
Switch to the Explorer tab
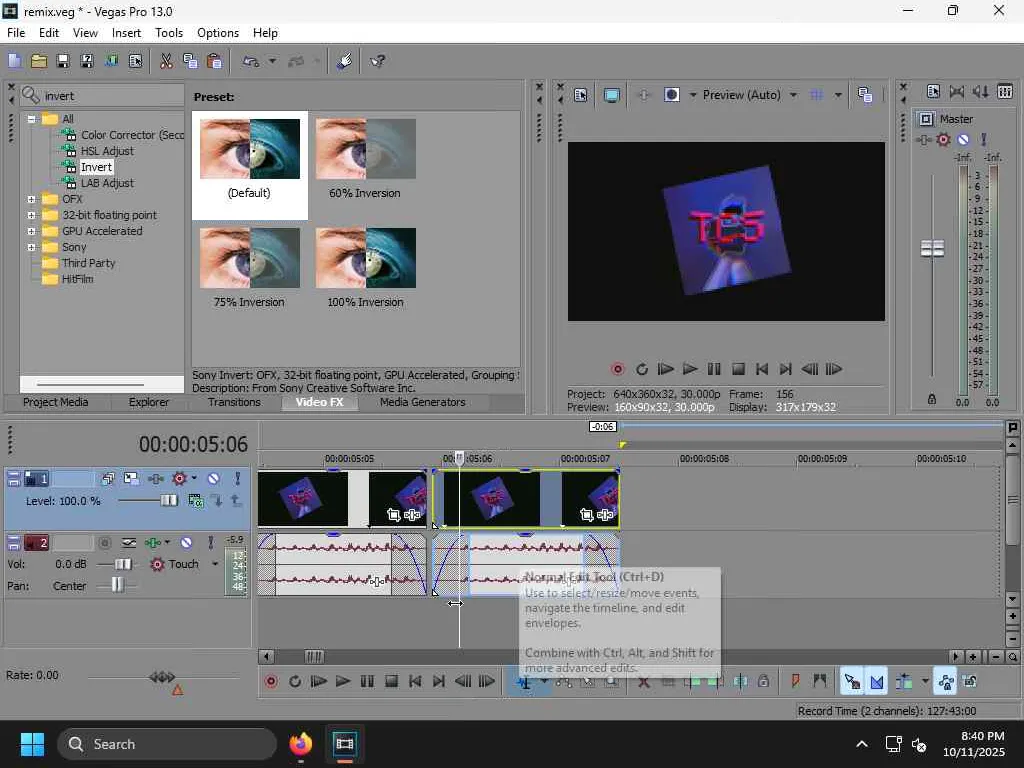tap(149, 402)
